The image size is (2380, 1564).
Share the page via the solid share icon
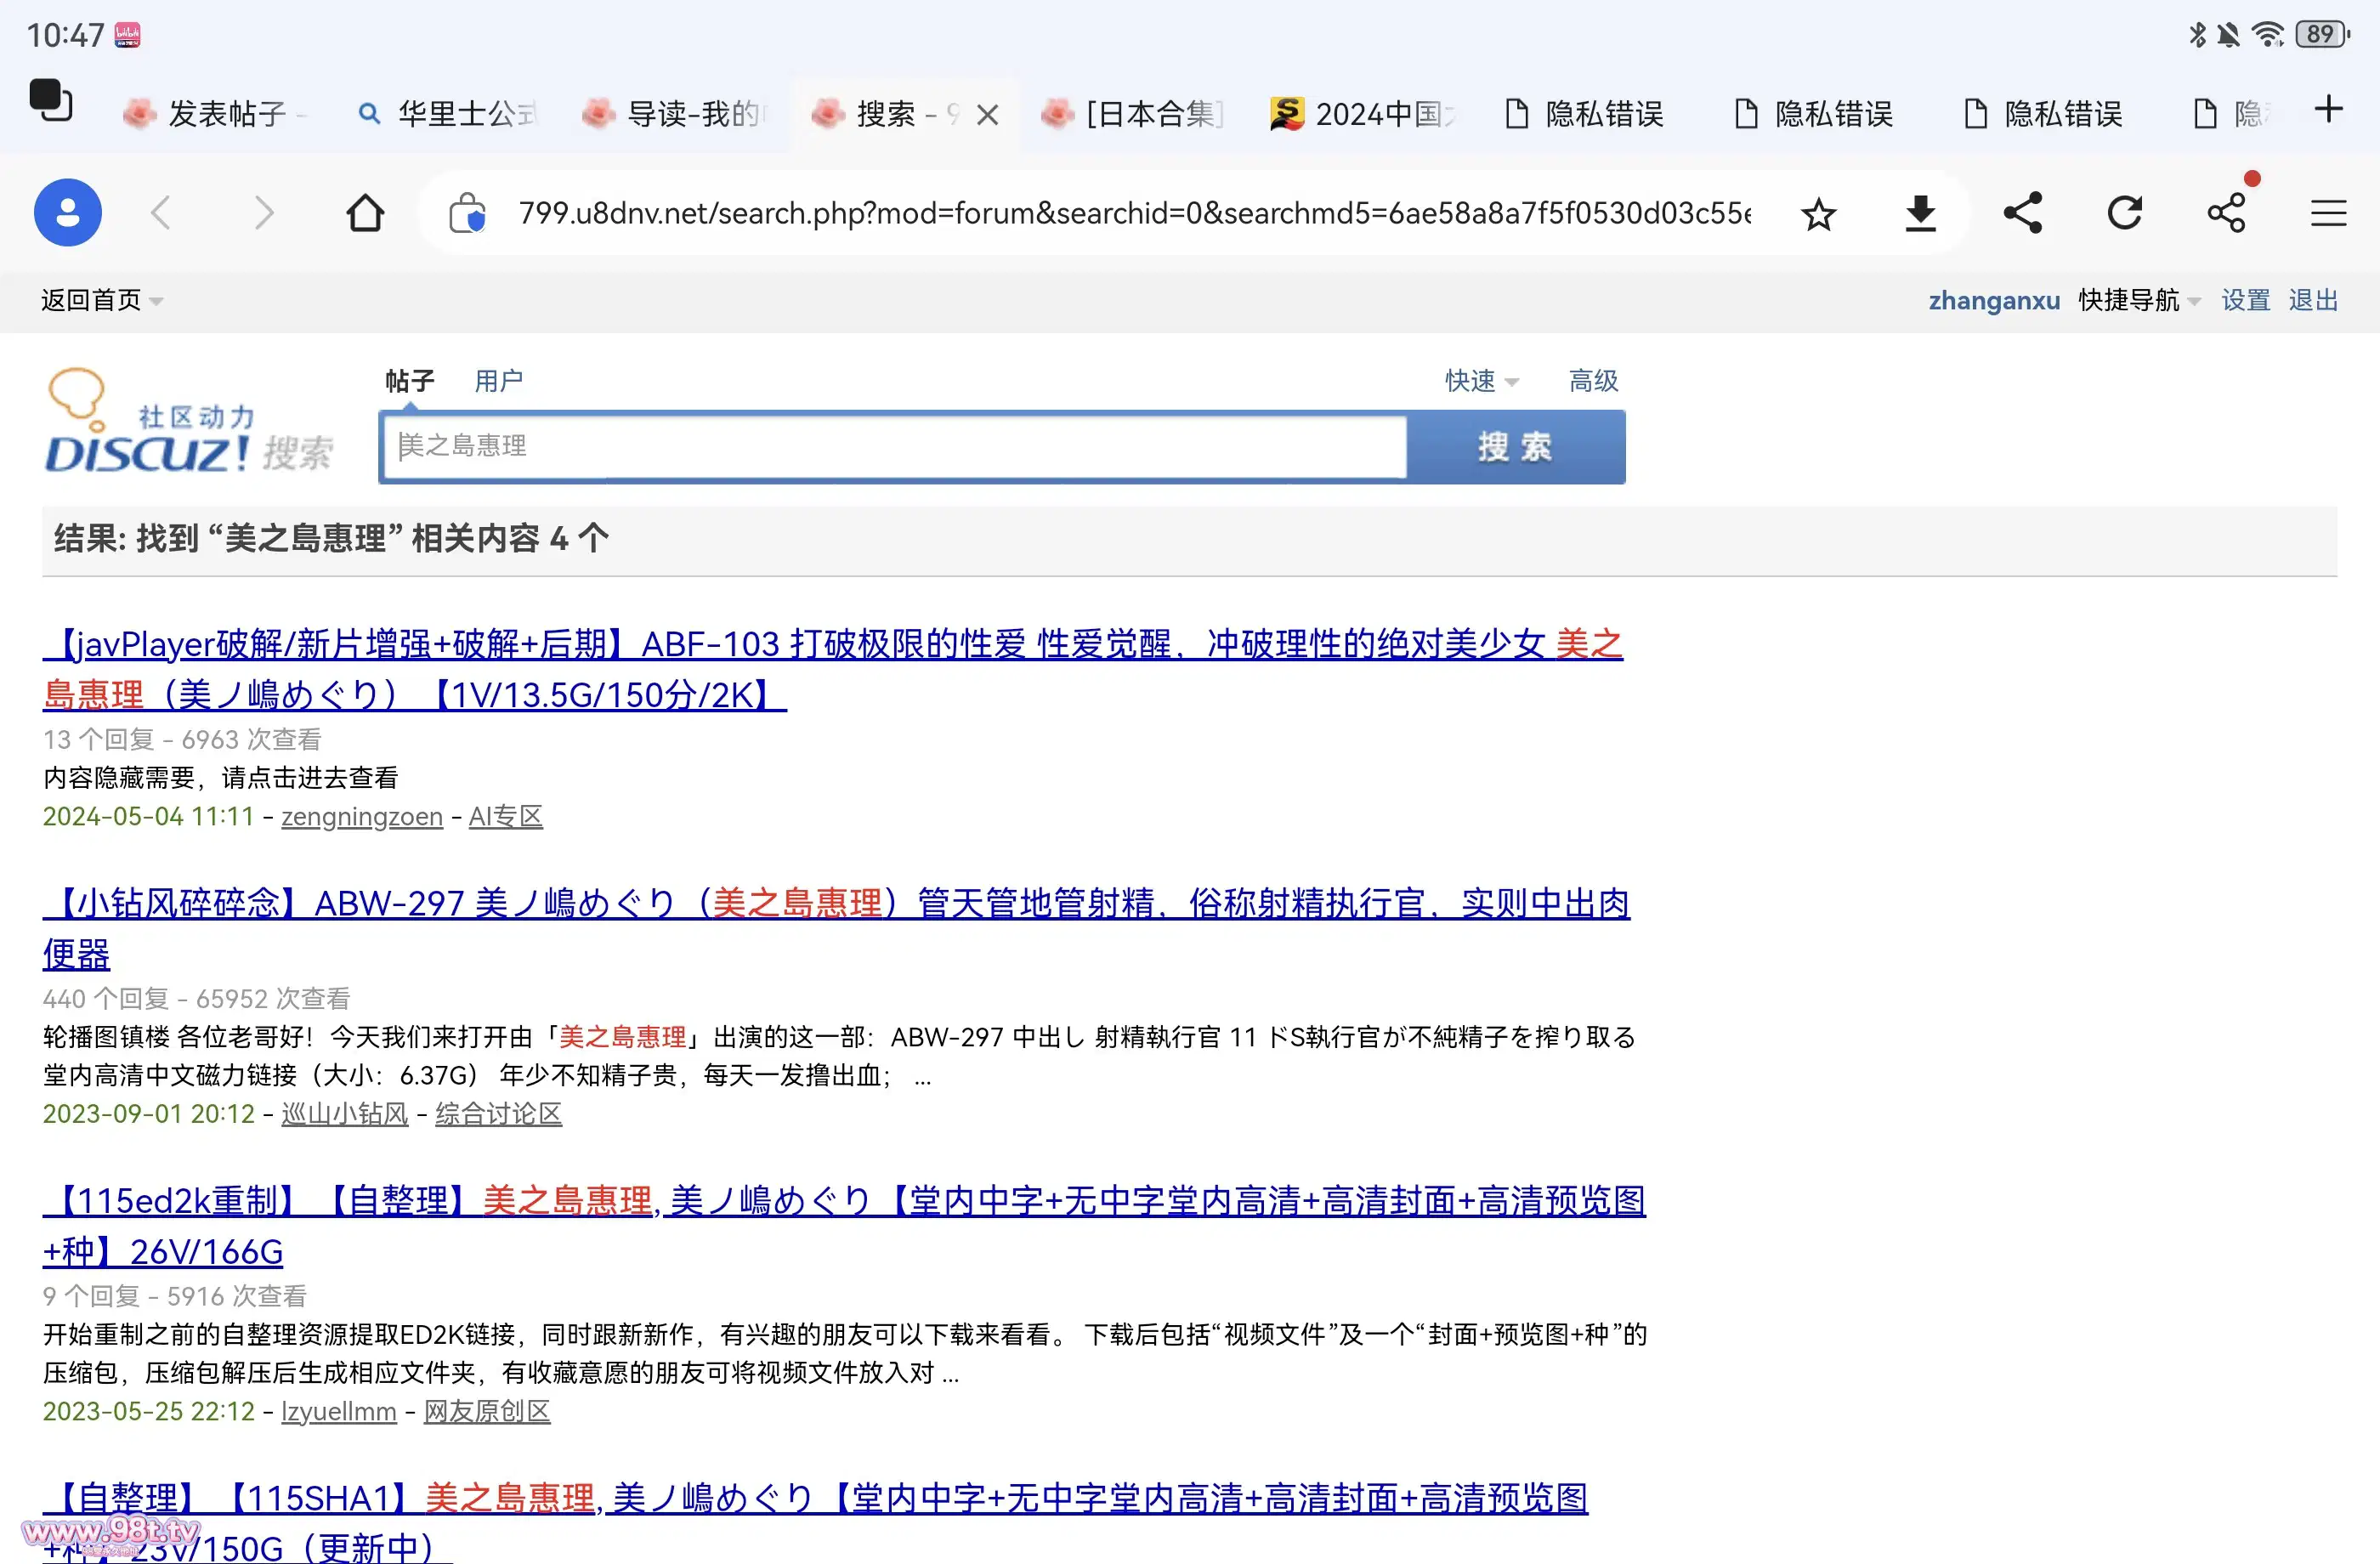pyautogui.click(x=2023, y=213)
